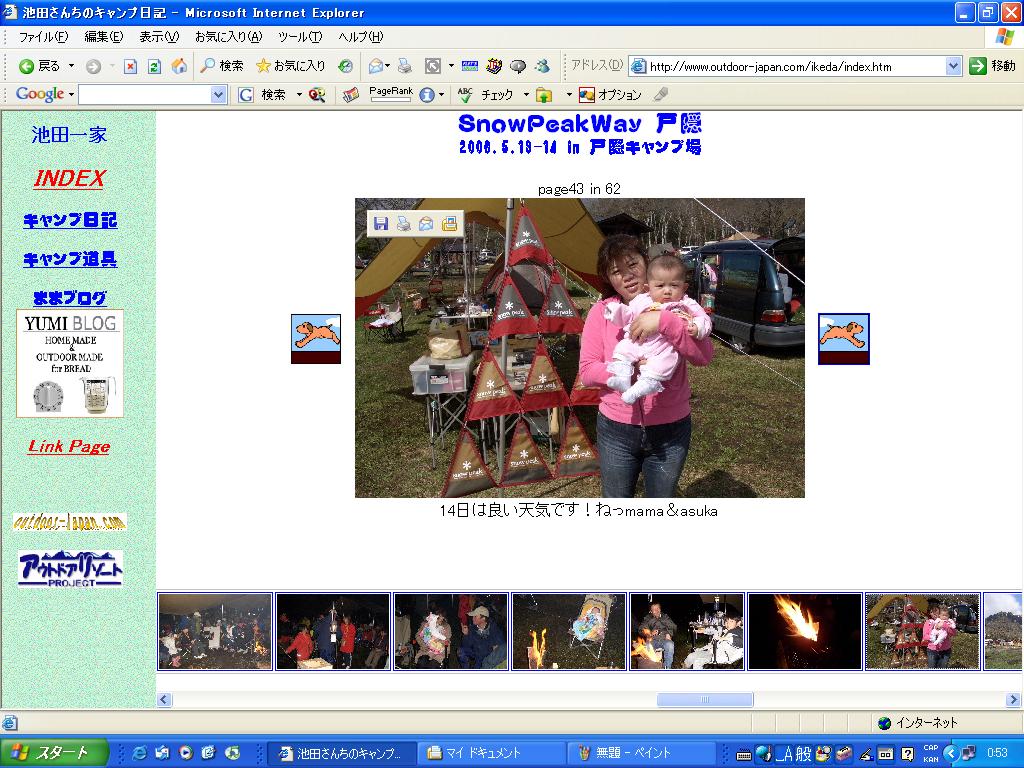The image size is (1024, 768).
Task: Click Google toolbar 検索 search button
Action: tap(263, 95)
